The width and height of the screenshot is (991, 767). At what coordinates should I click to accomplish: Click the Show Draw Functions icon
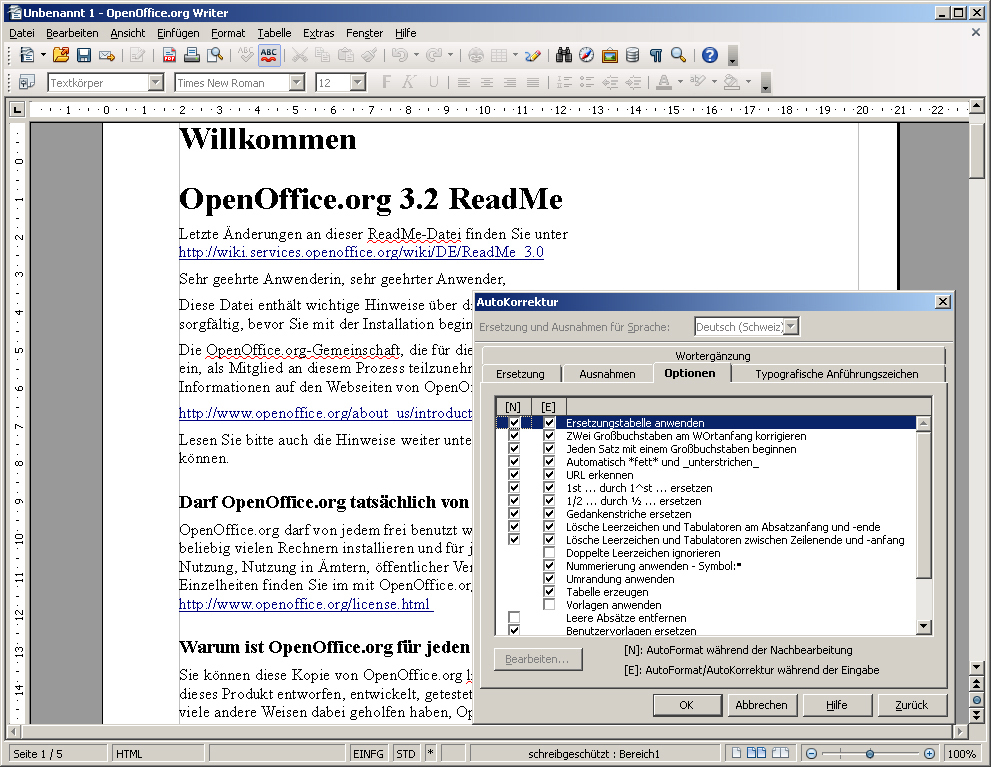click(533, 56)
